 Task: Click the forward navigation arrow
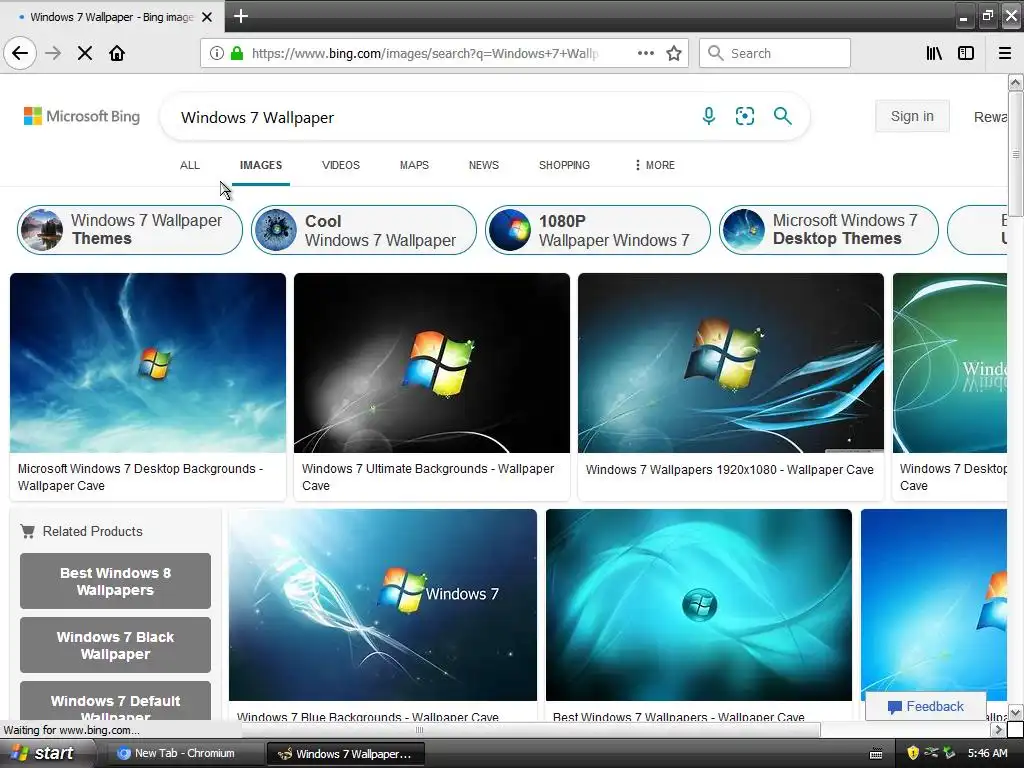53,53
